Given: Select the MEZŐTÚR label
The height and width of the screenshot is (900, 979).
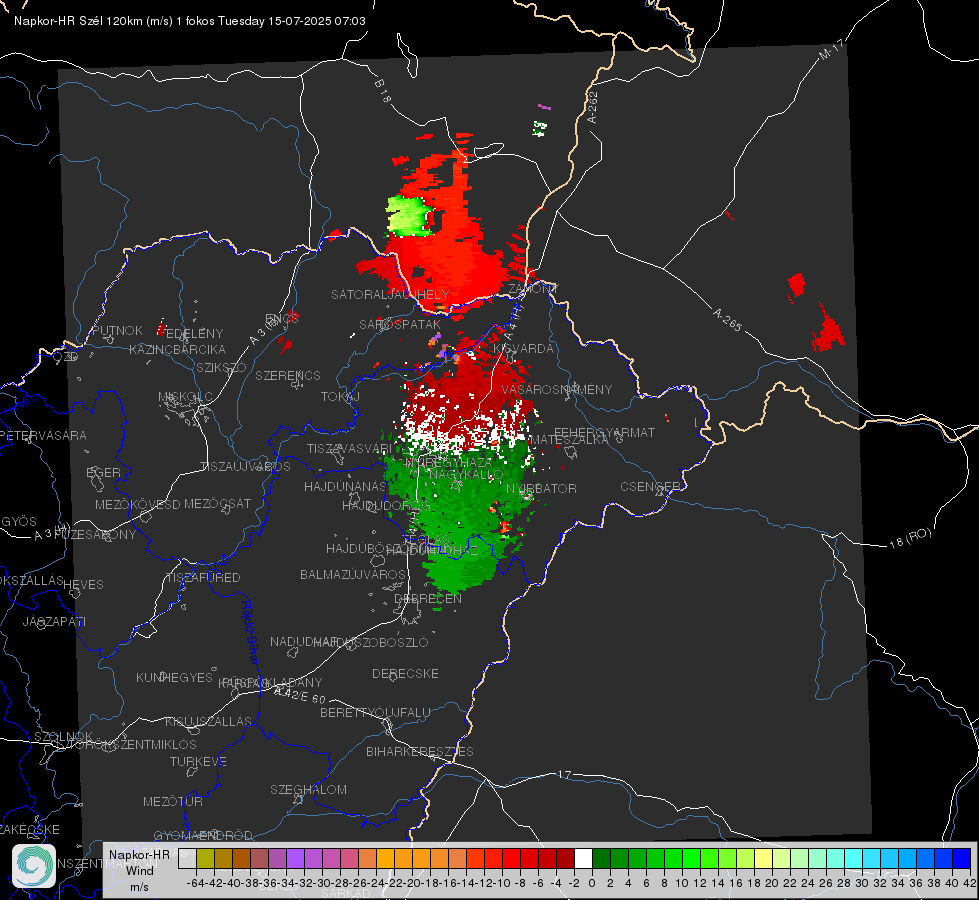Looking at the screenshot, I should [x=173, y=801].
